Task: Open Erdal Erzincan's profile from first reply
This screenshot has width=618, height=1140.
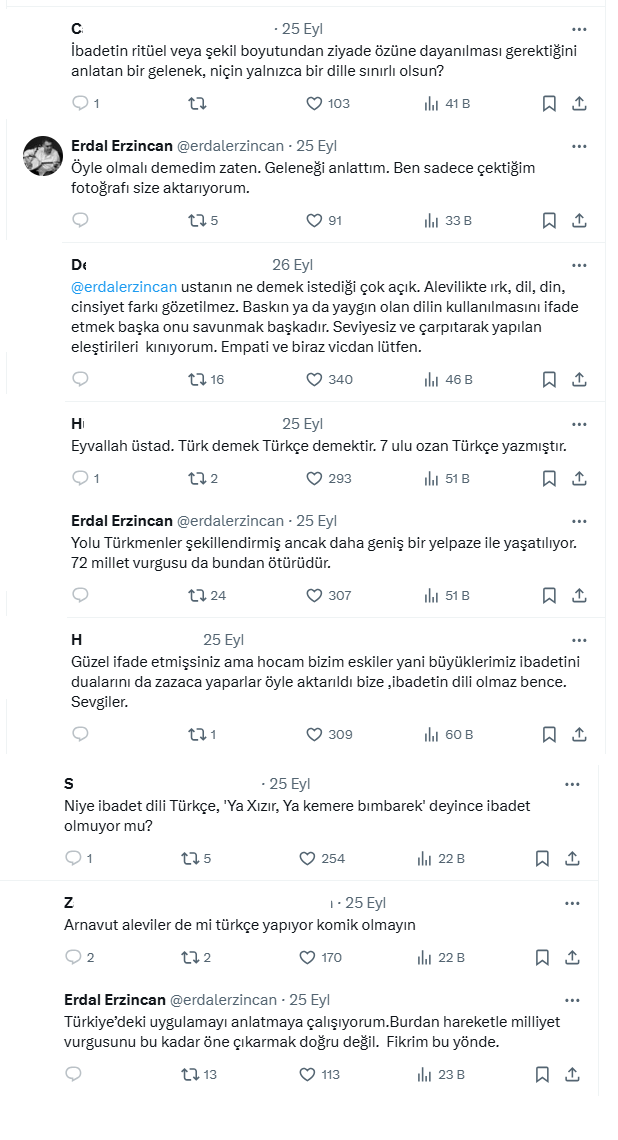Action: 121,146
